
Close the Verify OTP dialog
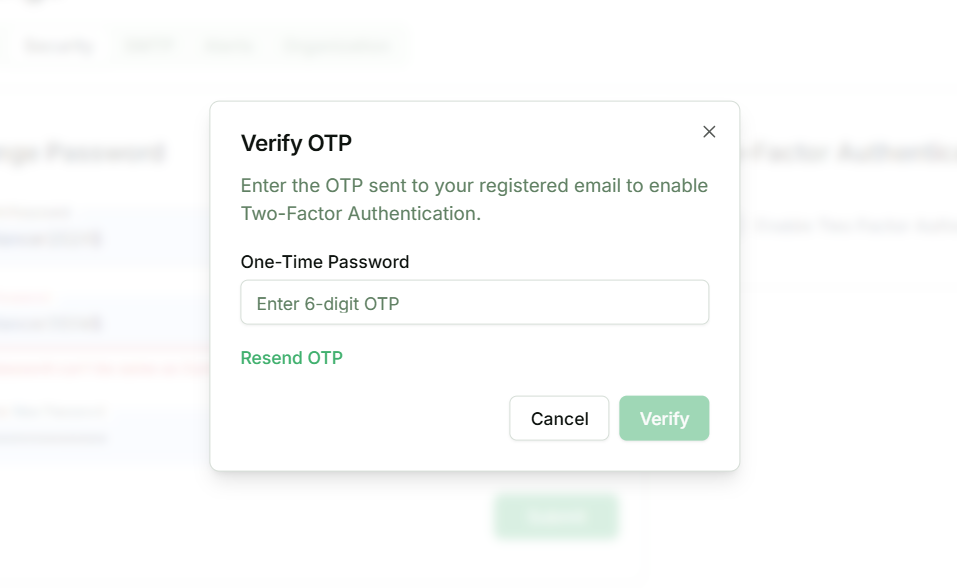[x=709, y=132]
